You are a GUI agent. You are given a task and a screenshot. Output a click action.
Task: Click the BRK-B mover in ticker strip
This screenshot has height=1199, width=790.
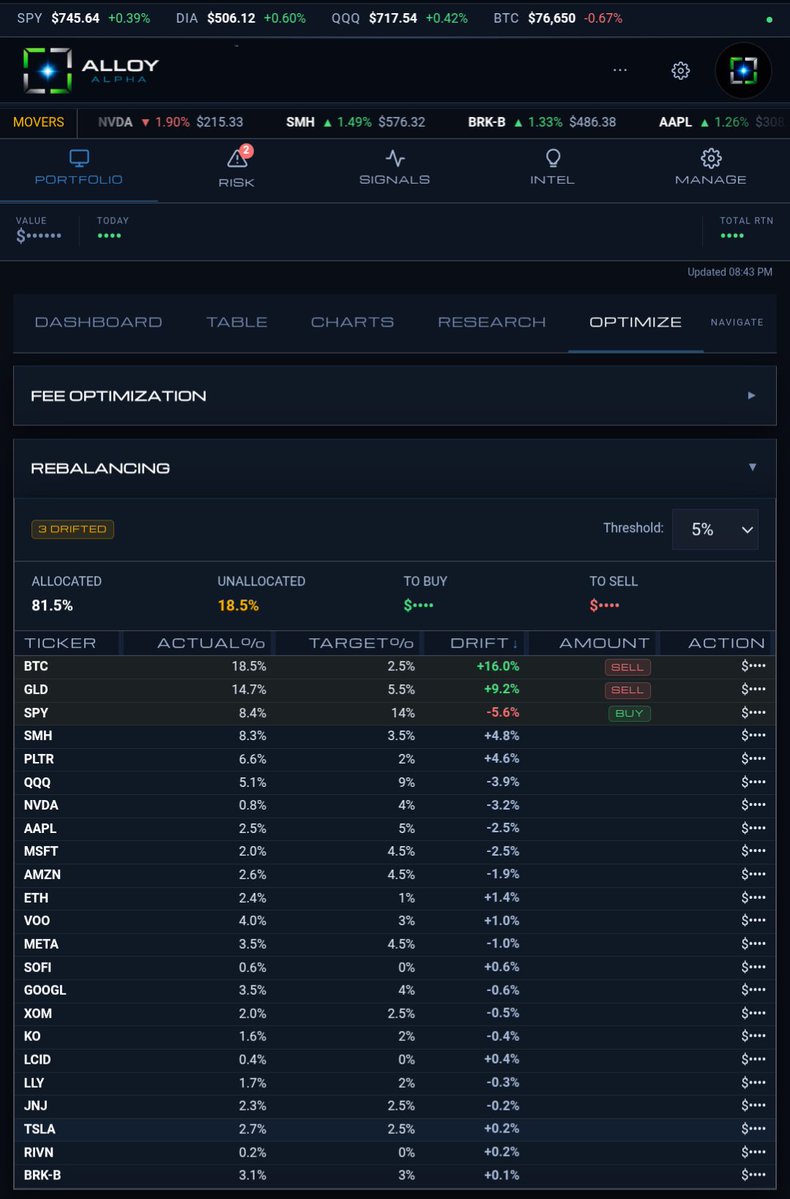(541, 122)
